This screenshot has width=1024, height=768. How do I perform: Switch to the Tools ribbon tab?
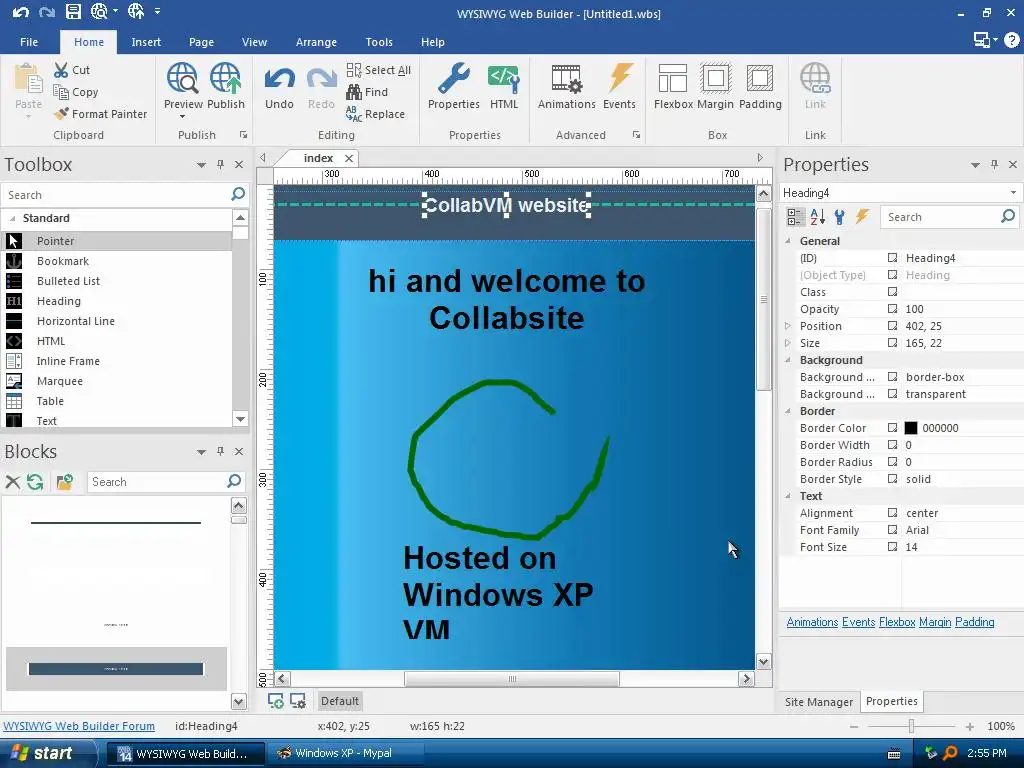[x=379, y=42]
